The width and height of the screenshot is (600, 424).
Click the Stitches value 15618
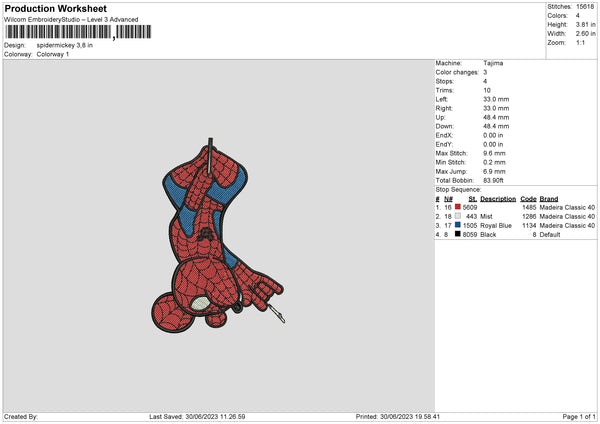click(585, 7)
